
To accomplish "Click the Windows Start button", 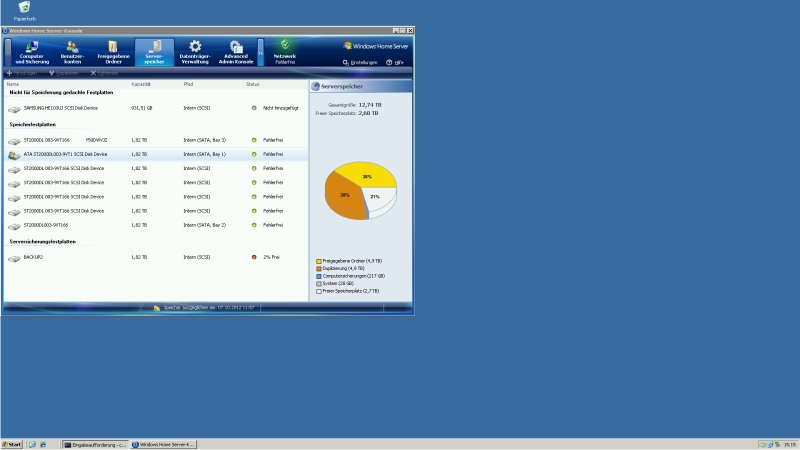I will [13, 444].
